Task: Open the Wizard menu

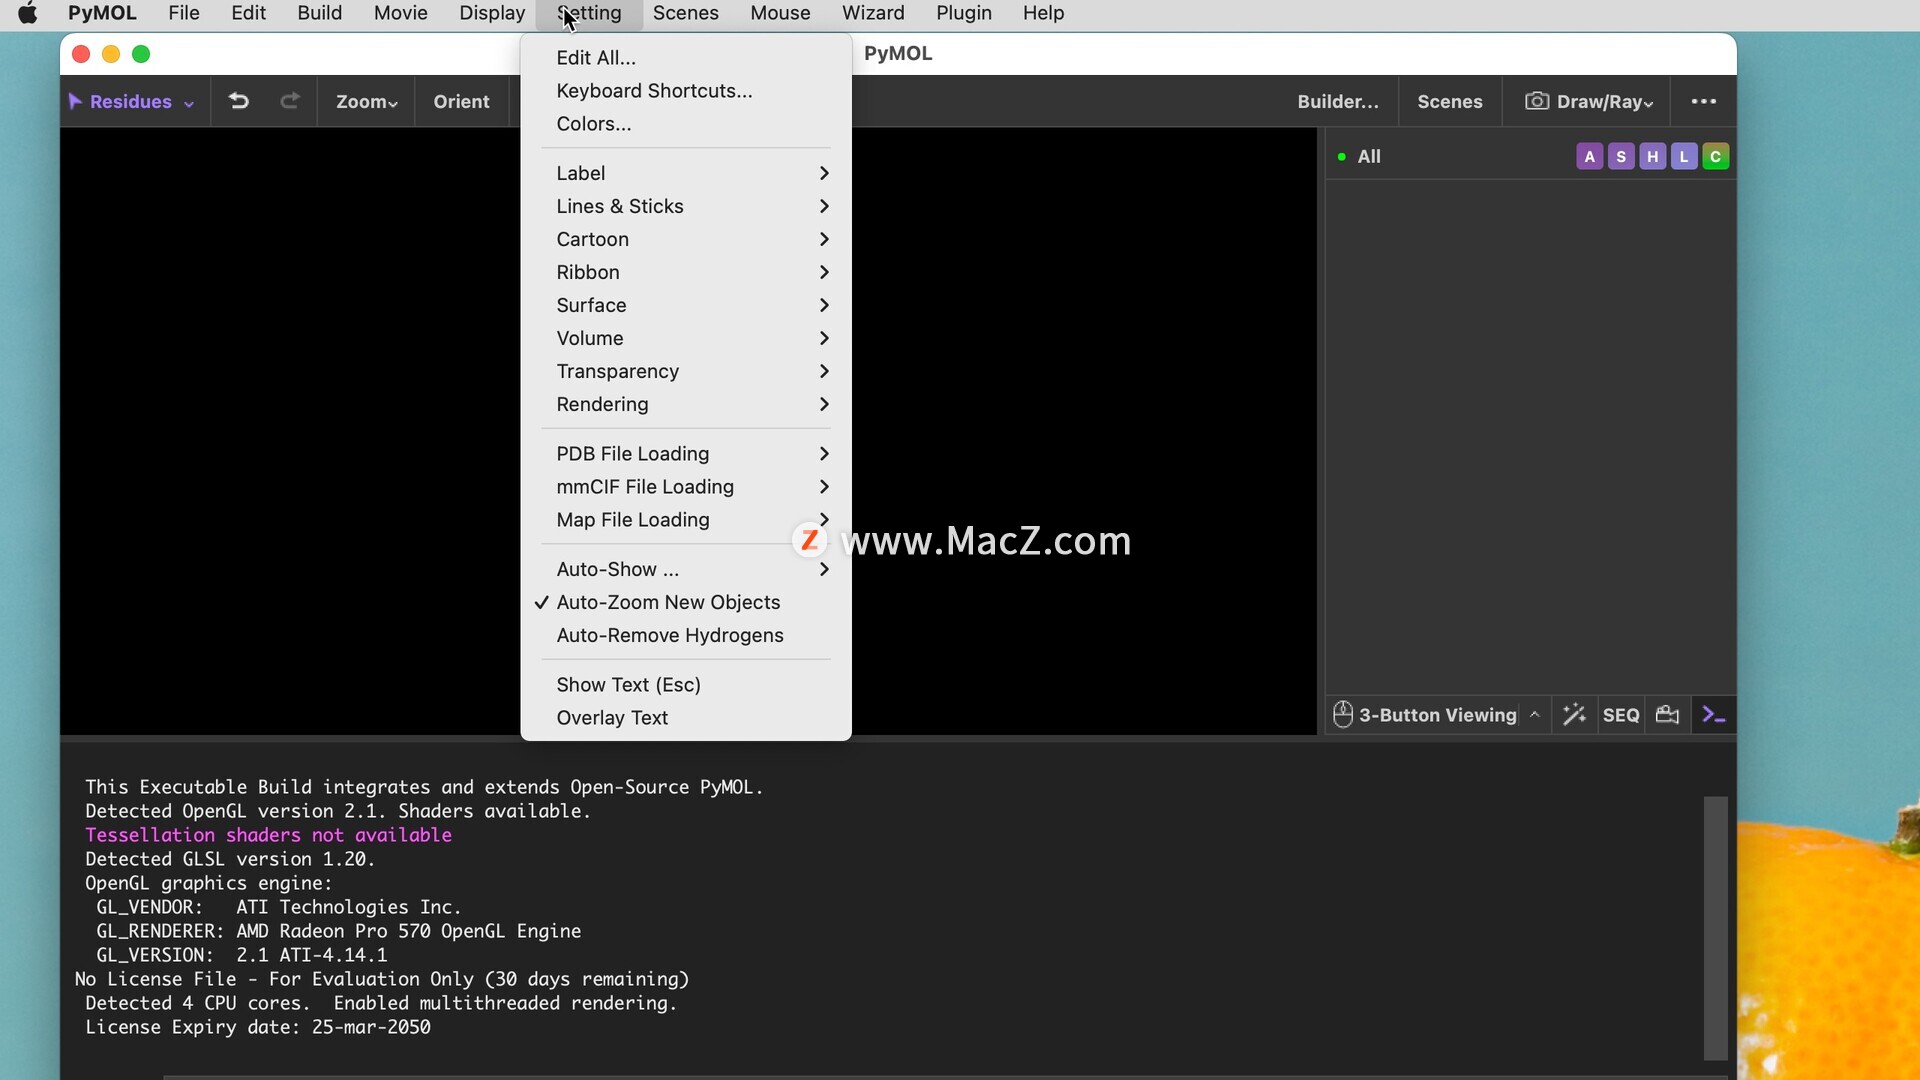Action: pos(873,13)
